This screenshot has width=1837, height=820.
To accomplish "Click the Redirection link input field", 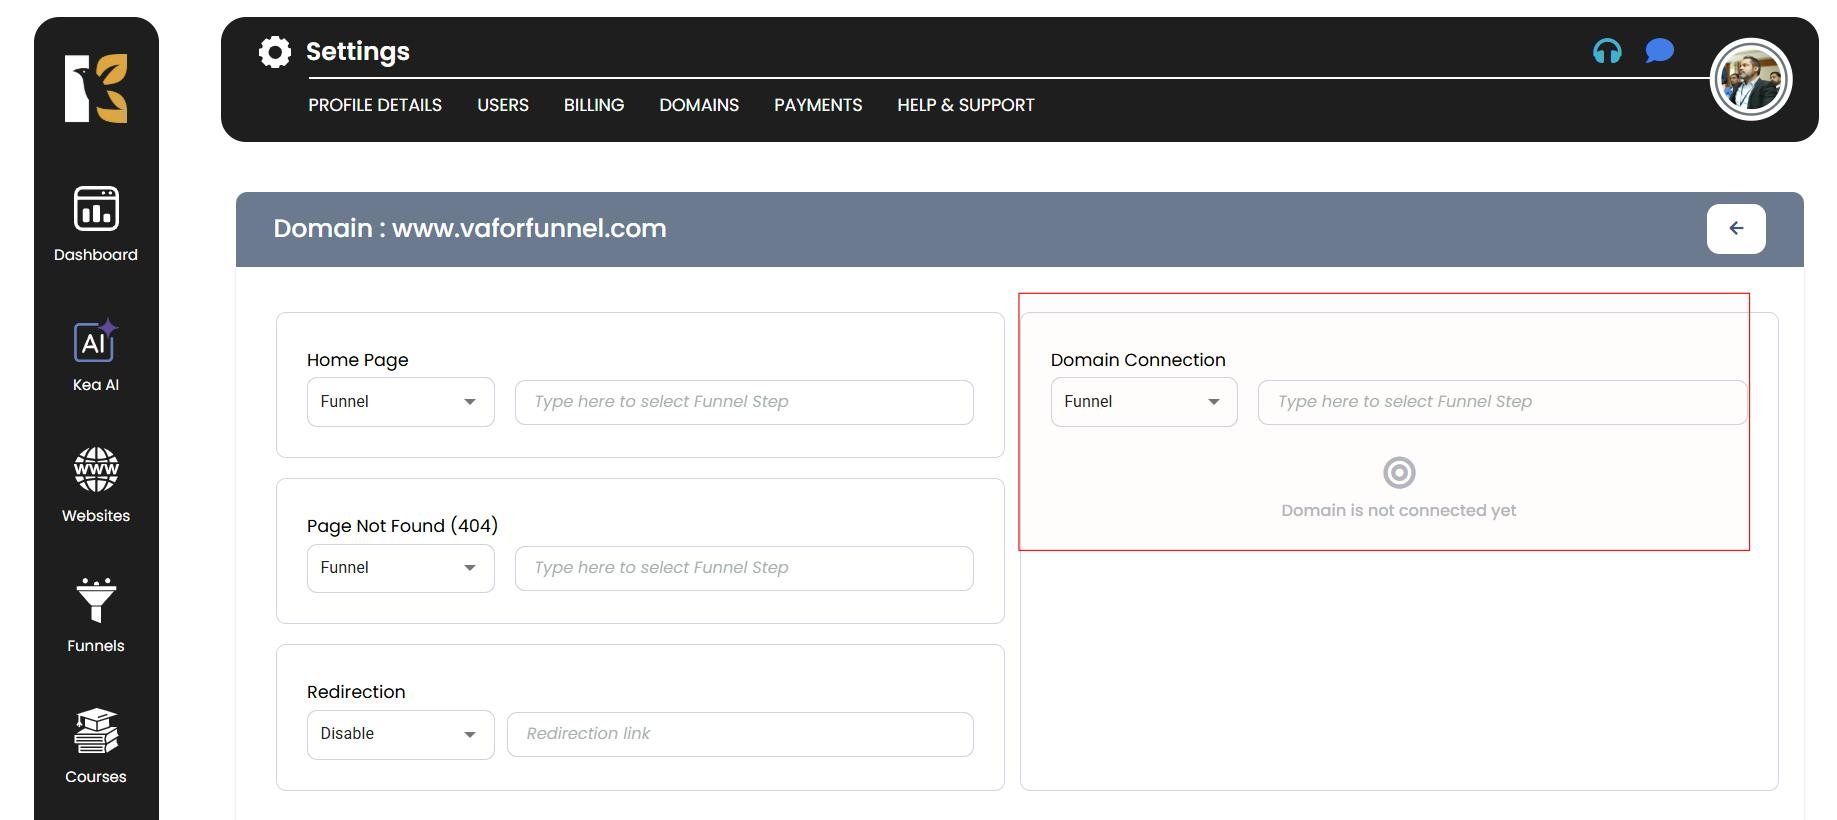I will (739, 734).
